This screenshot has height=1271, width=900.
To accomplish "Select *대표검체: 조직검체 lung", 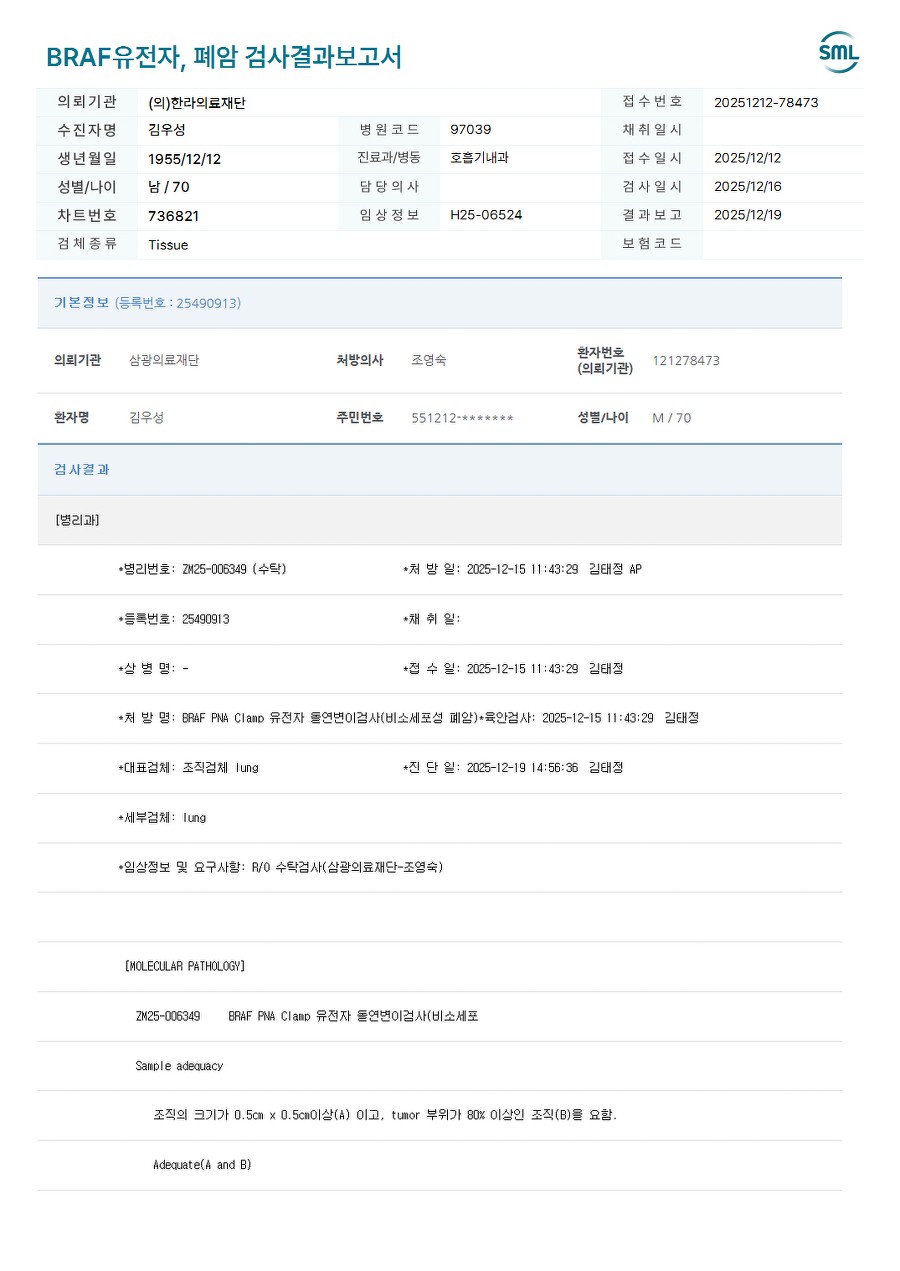I will [x=189, y=768].
